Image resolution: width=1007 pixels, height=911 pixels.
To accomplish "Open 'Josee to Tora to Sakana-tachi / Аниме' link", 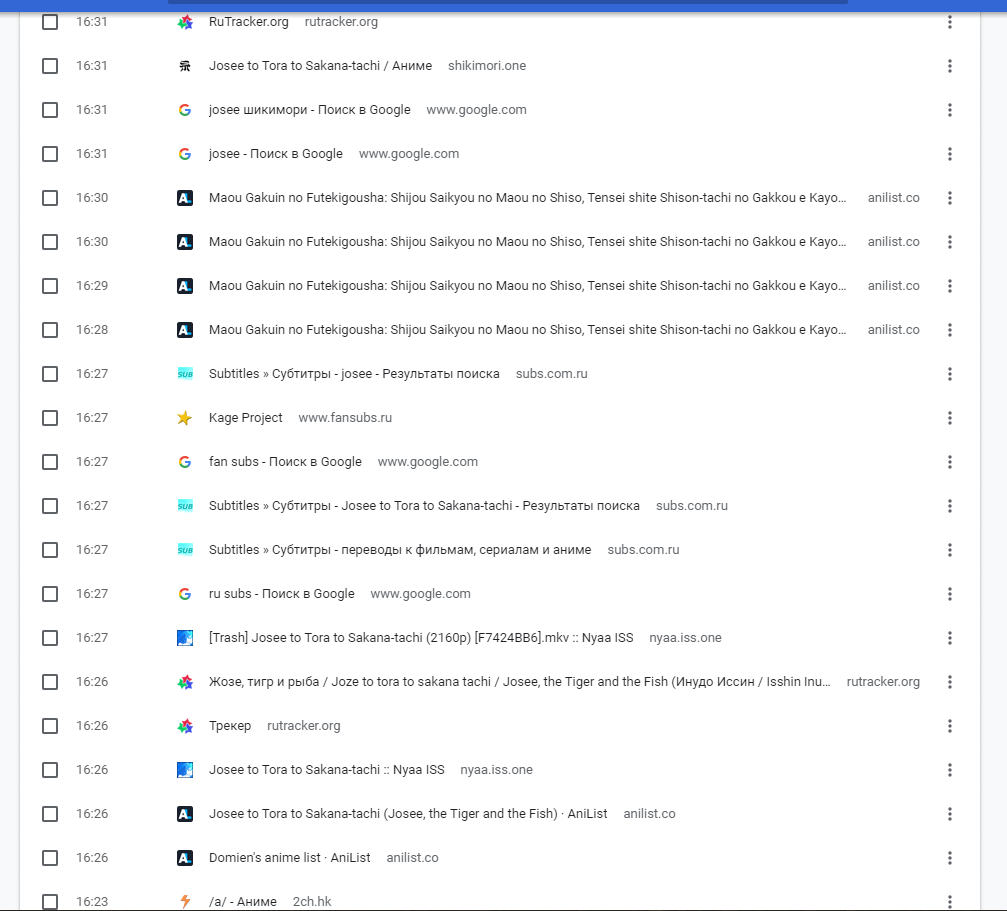I will (x=320, y=66).
